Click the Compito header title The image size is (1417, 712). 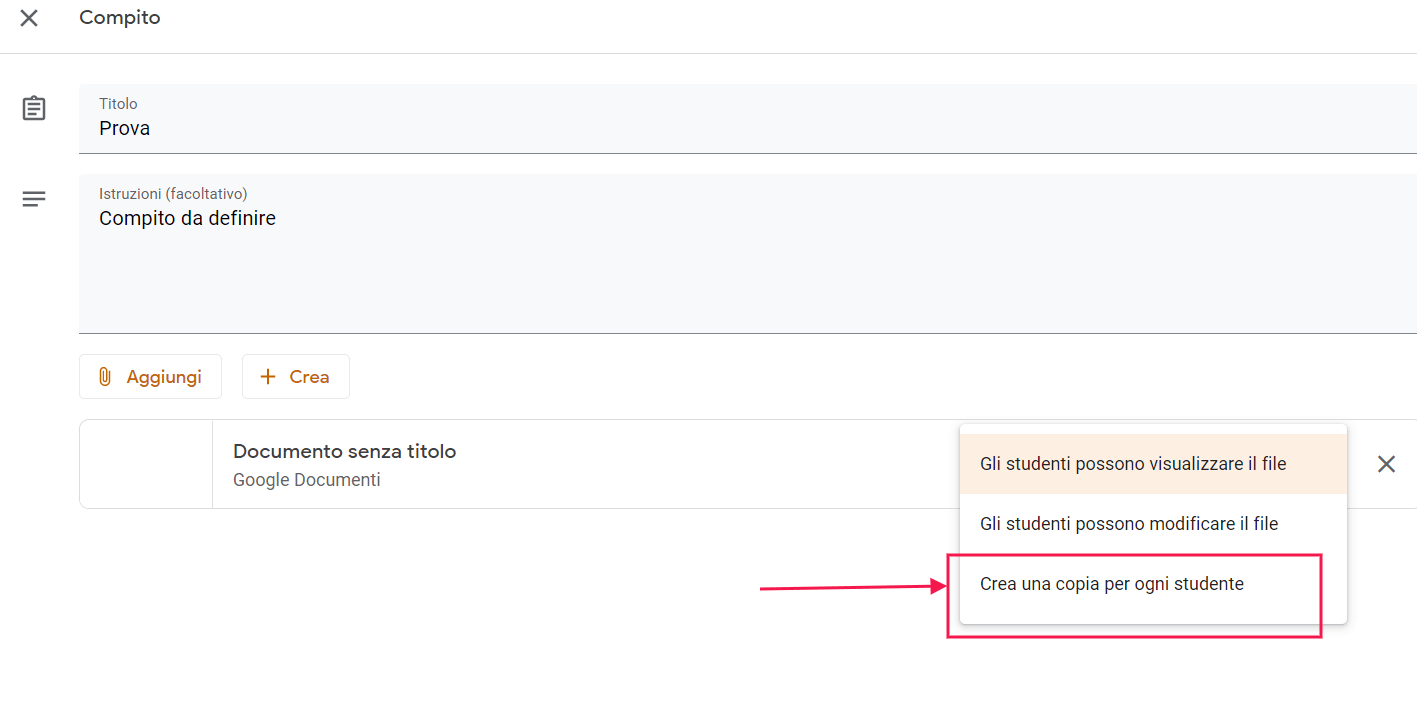click(119, 18)
